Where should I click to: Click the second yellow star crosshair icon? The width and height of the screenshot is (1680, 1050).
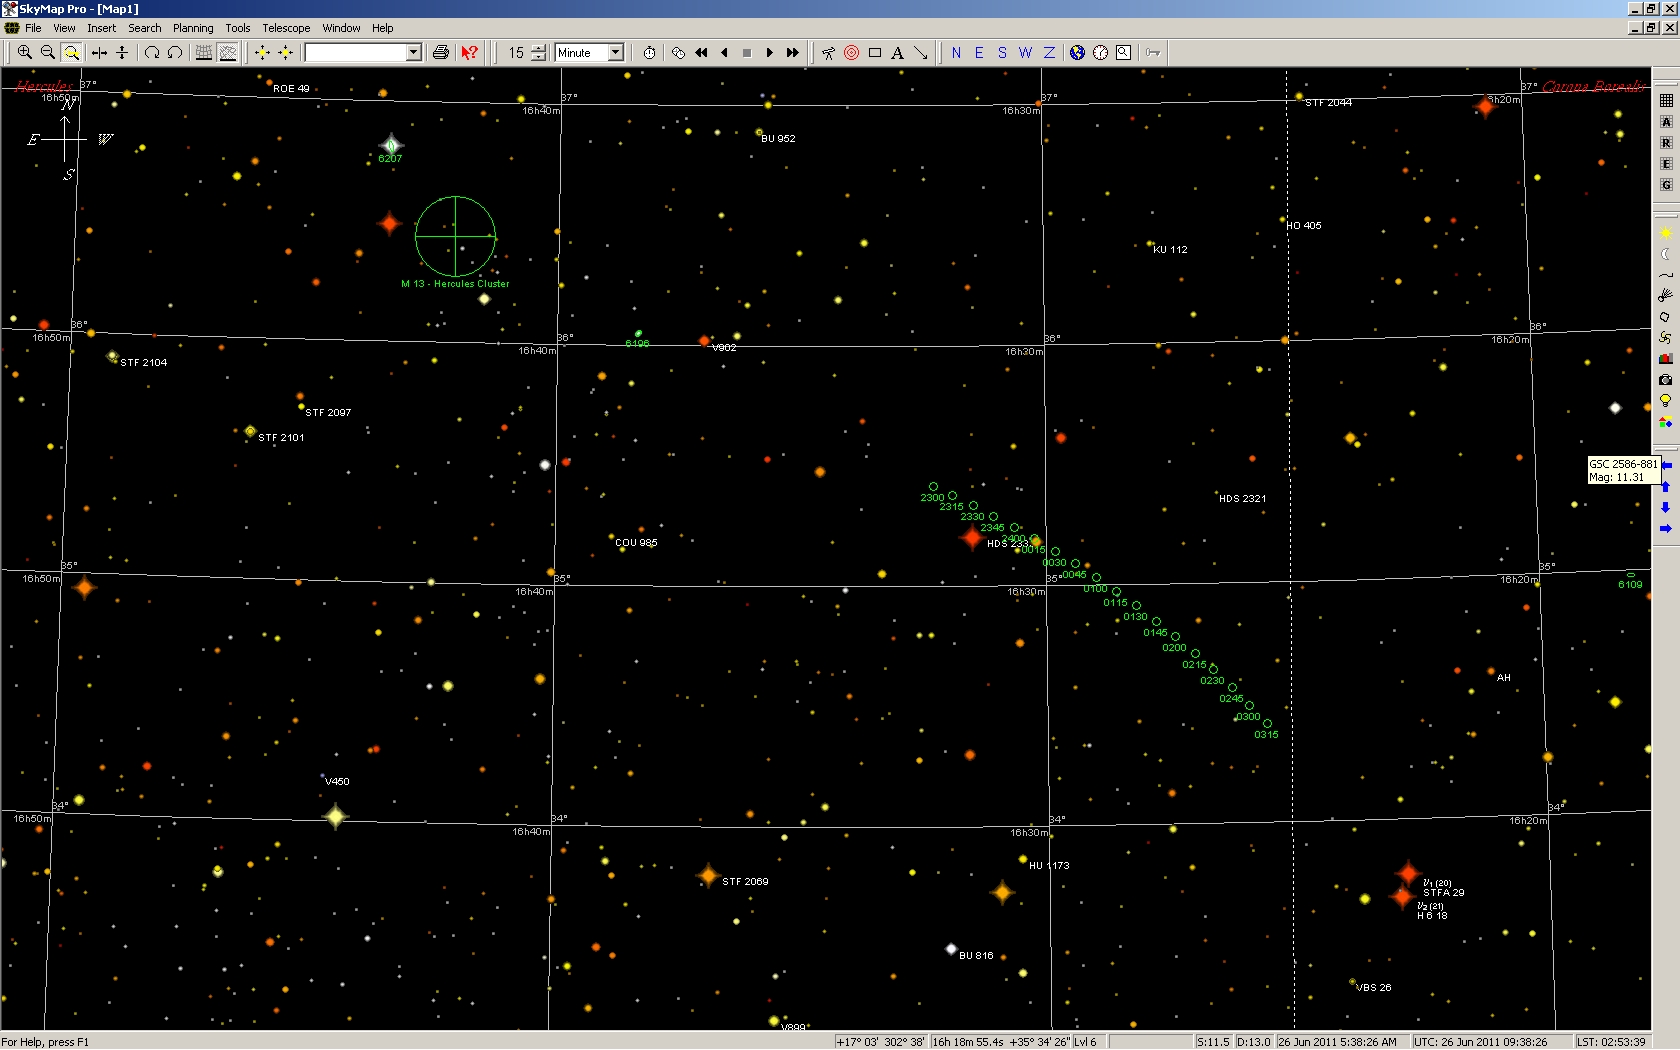pyautogui.click(x=285, y=53)
